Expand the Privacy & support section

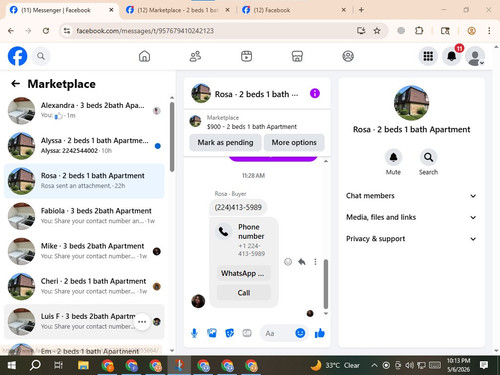411,239
